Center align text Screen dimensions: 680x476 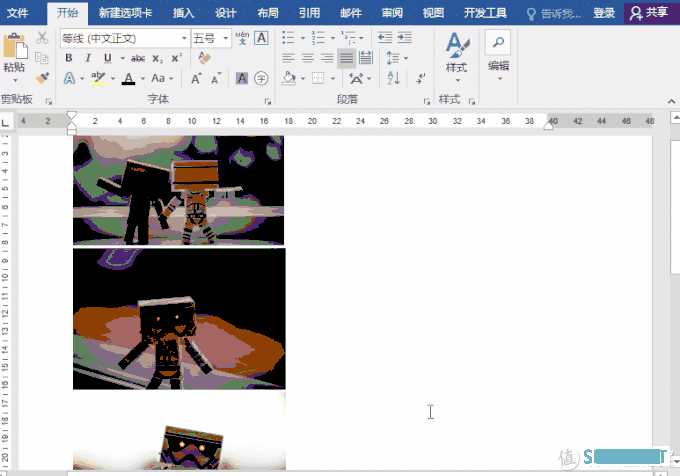tap(307, 58)
